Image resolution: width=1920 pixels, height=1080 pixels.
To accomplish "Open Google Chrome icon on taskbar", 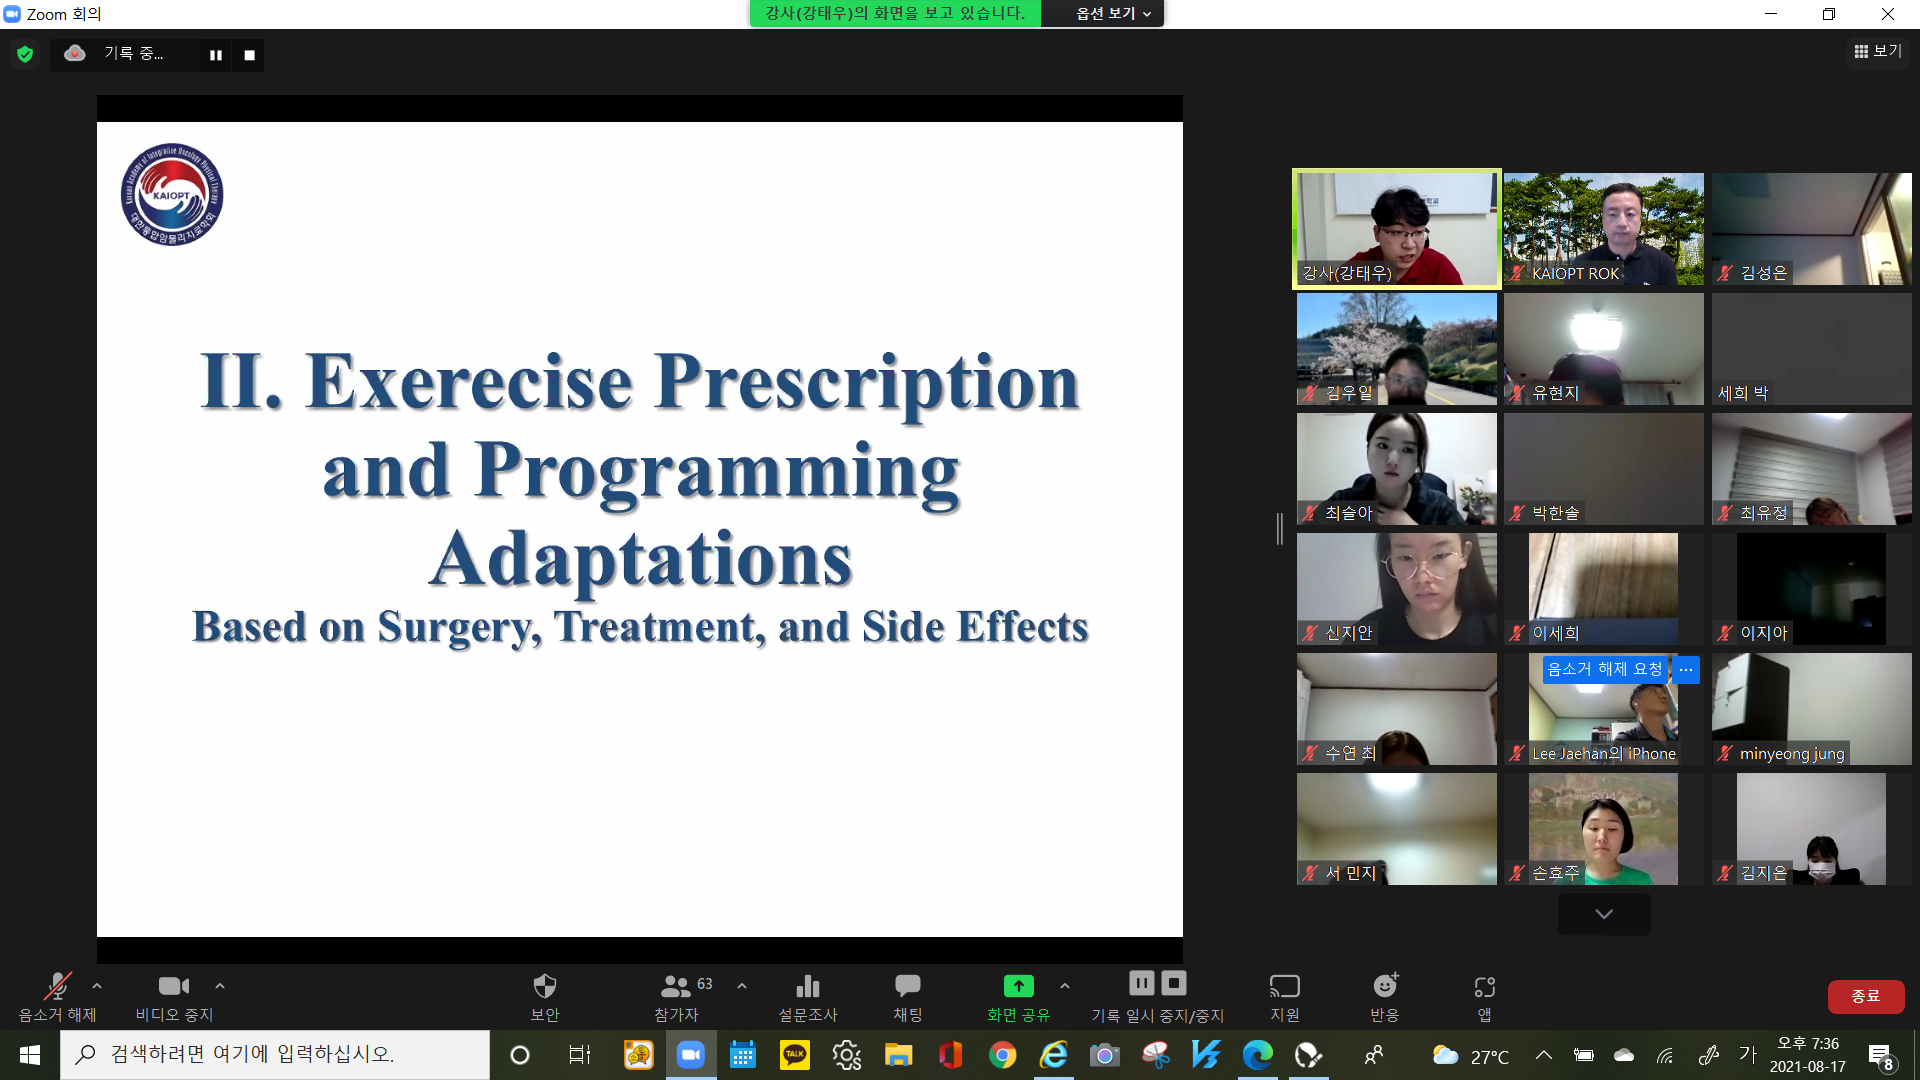I will (x=1003, y=1055).
